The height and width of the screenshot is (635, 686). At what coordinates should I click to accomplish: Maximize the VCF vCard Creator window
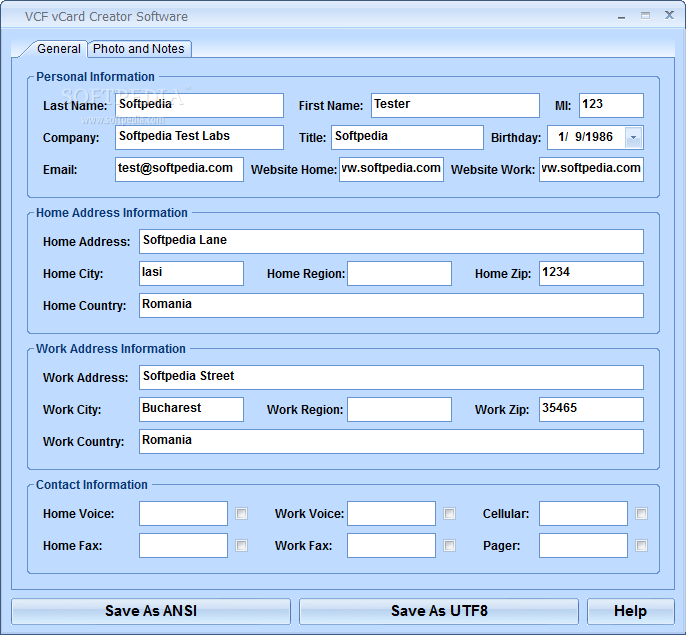[645, 16]
